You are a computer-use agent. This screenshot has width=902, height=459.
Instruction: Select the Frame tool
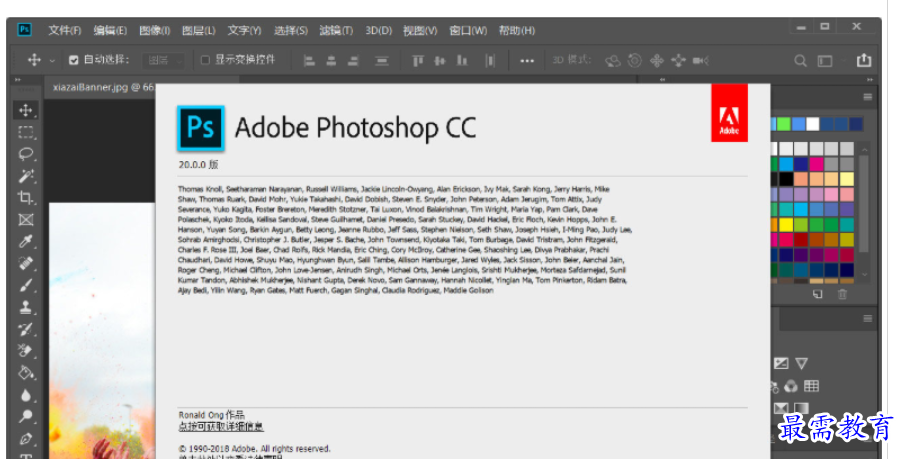[x=26, y=220]
